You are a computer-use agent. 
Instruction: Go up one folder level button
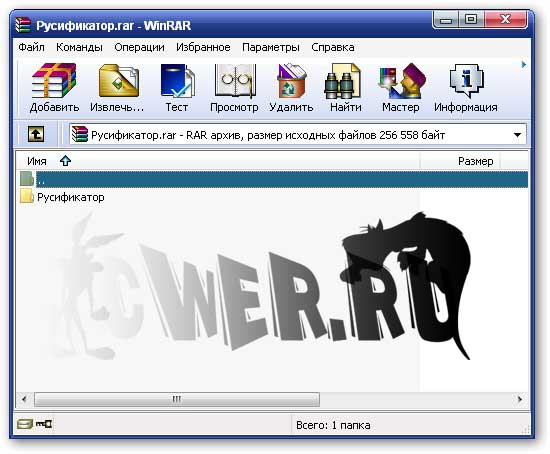coord(36,134)
